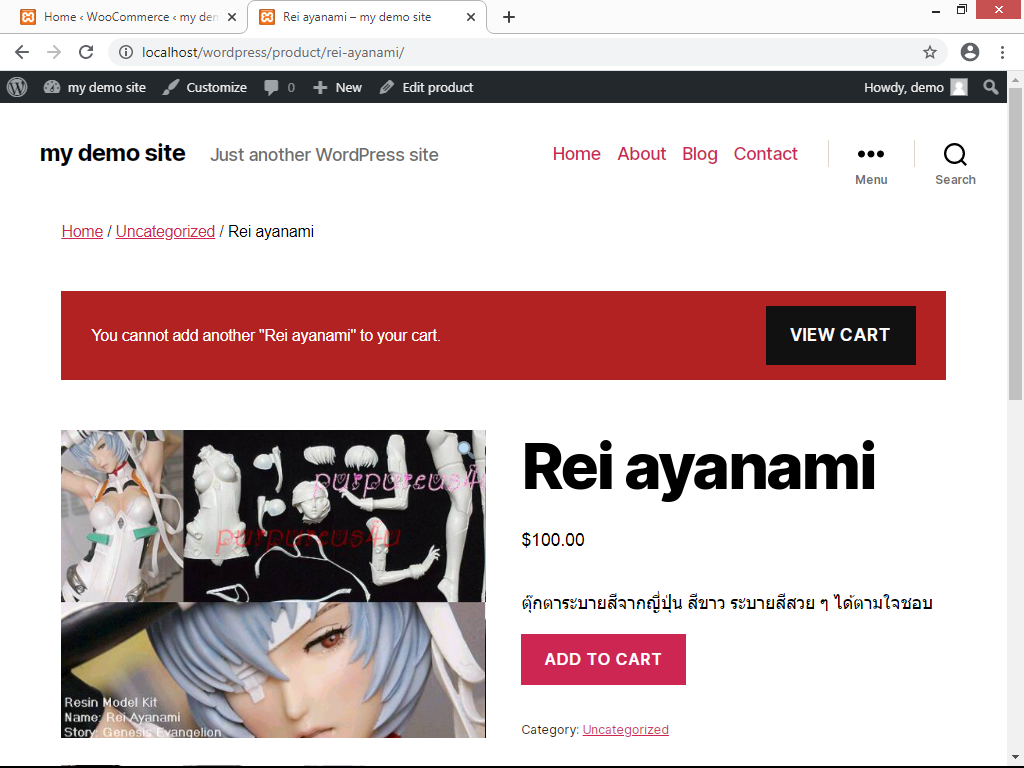This screenshot has width=1024, height=768.
Task: Open the Uncategorized category link below the product
Action: pos(626,730)
